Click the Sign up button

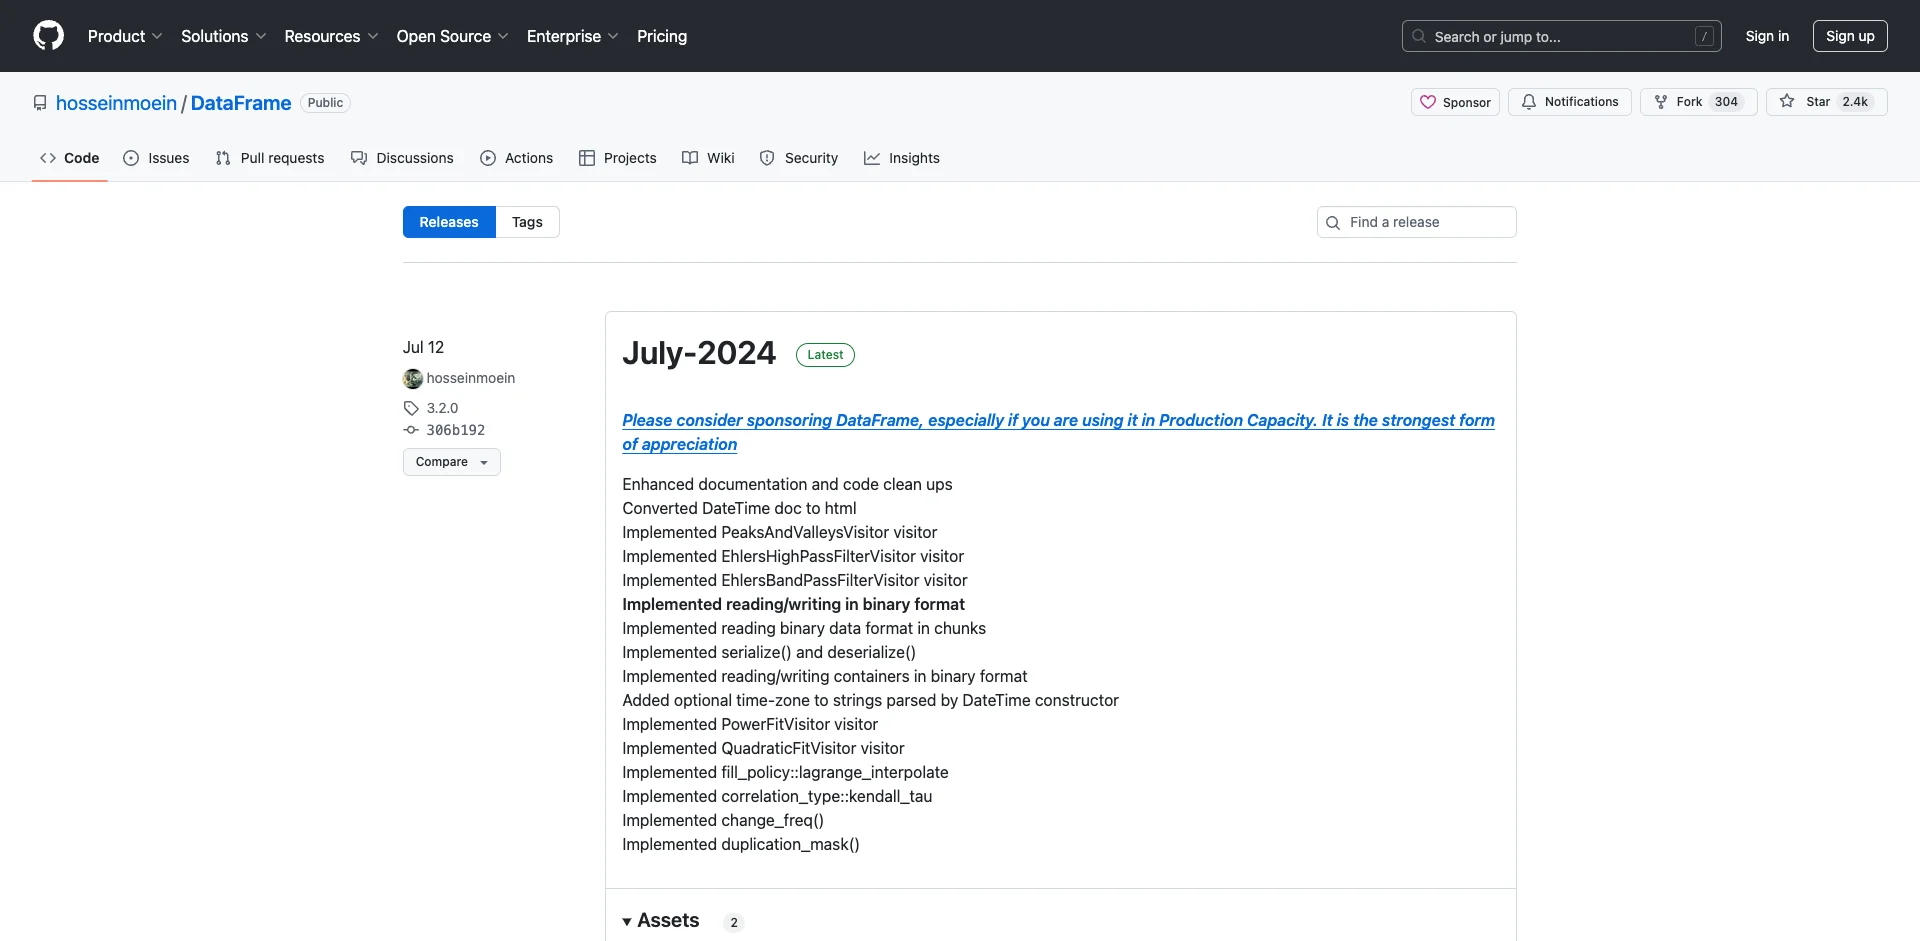[x=1850, y=36]
